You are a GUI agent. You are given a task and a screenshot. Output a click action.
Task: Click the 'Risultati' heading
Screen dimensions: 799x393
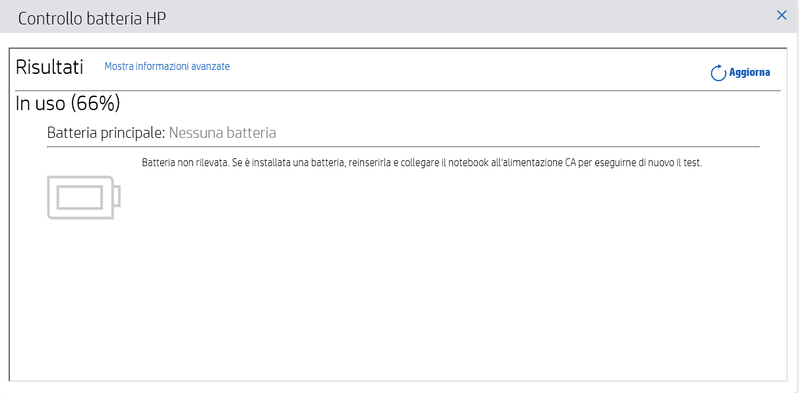pyautogui.click(x=49, y=67)
